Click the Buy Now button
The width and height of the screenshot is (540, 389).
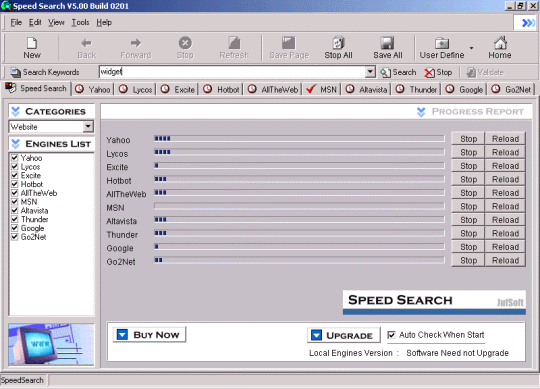point(149,335)
